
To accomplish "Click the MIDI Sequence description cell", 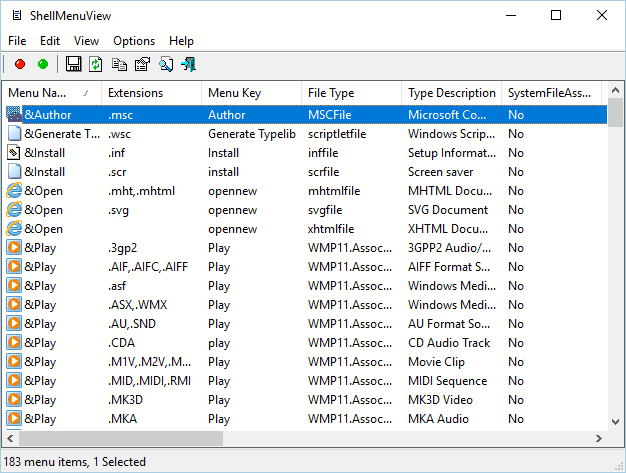I will [448, 381].
